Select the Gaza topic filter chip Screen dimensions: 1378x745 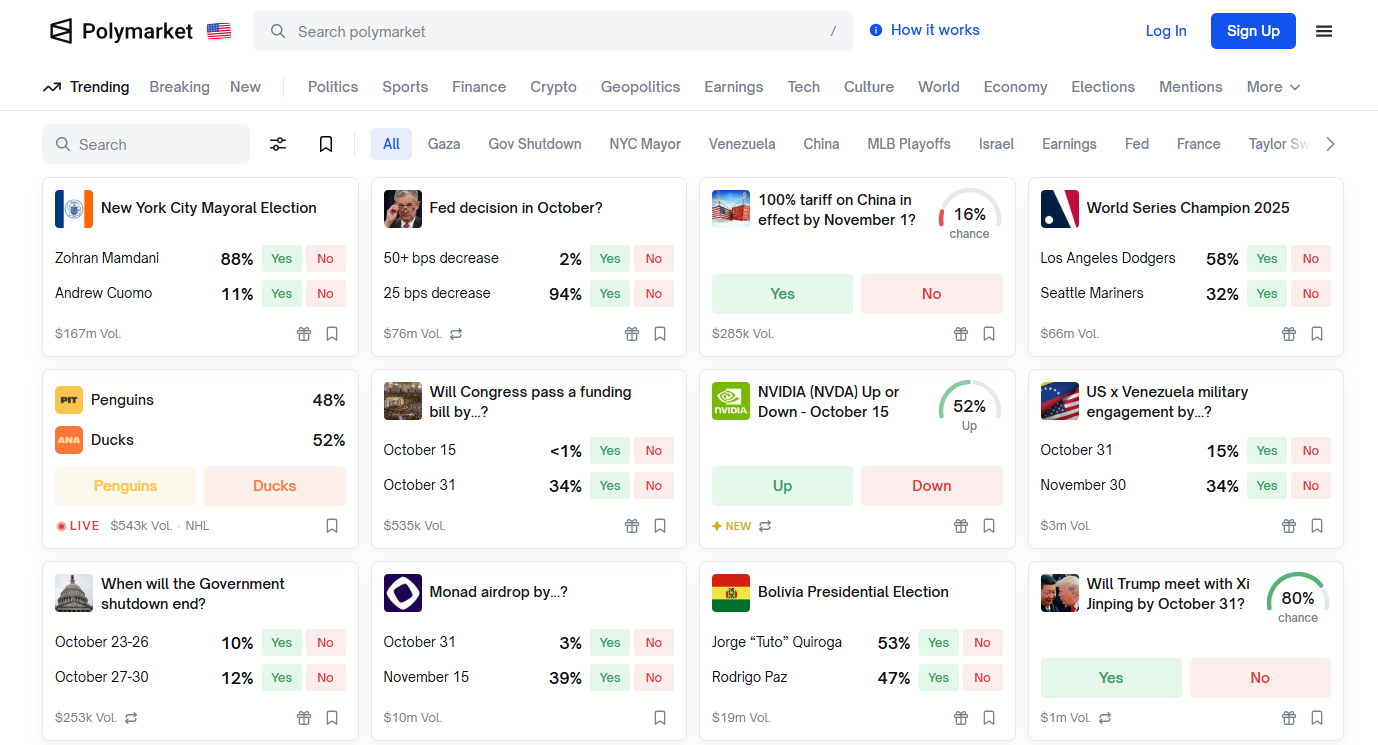coord(444,144)
